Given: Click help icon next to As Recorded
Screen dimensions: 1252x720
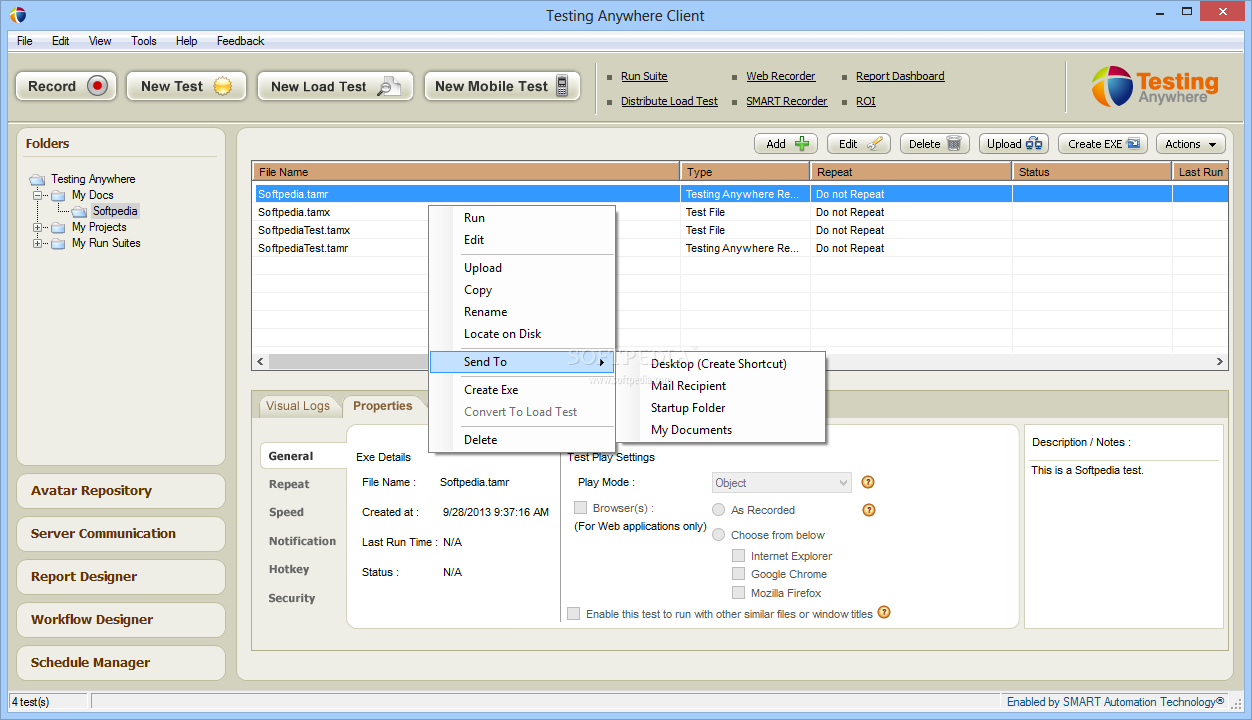Looking at the screenshot, I should (868, 509).
